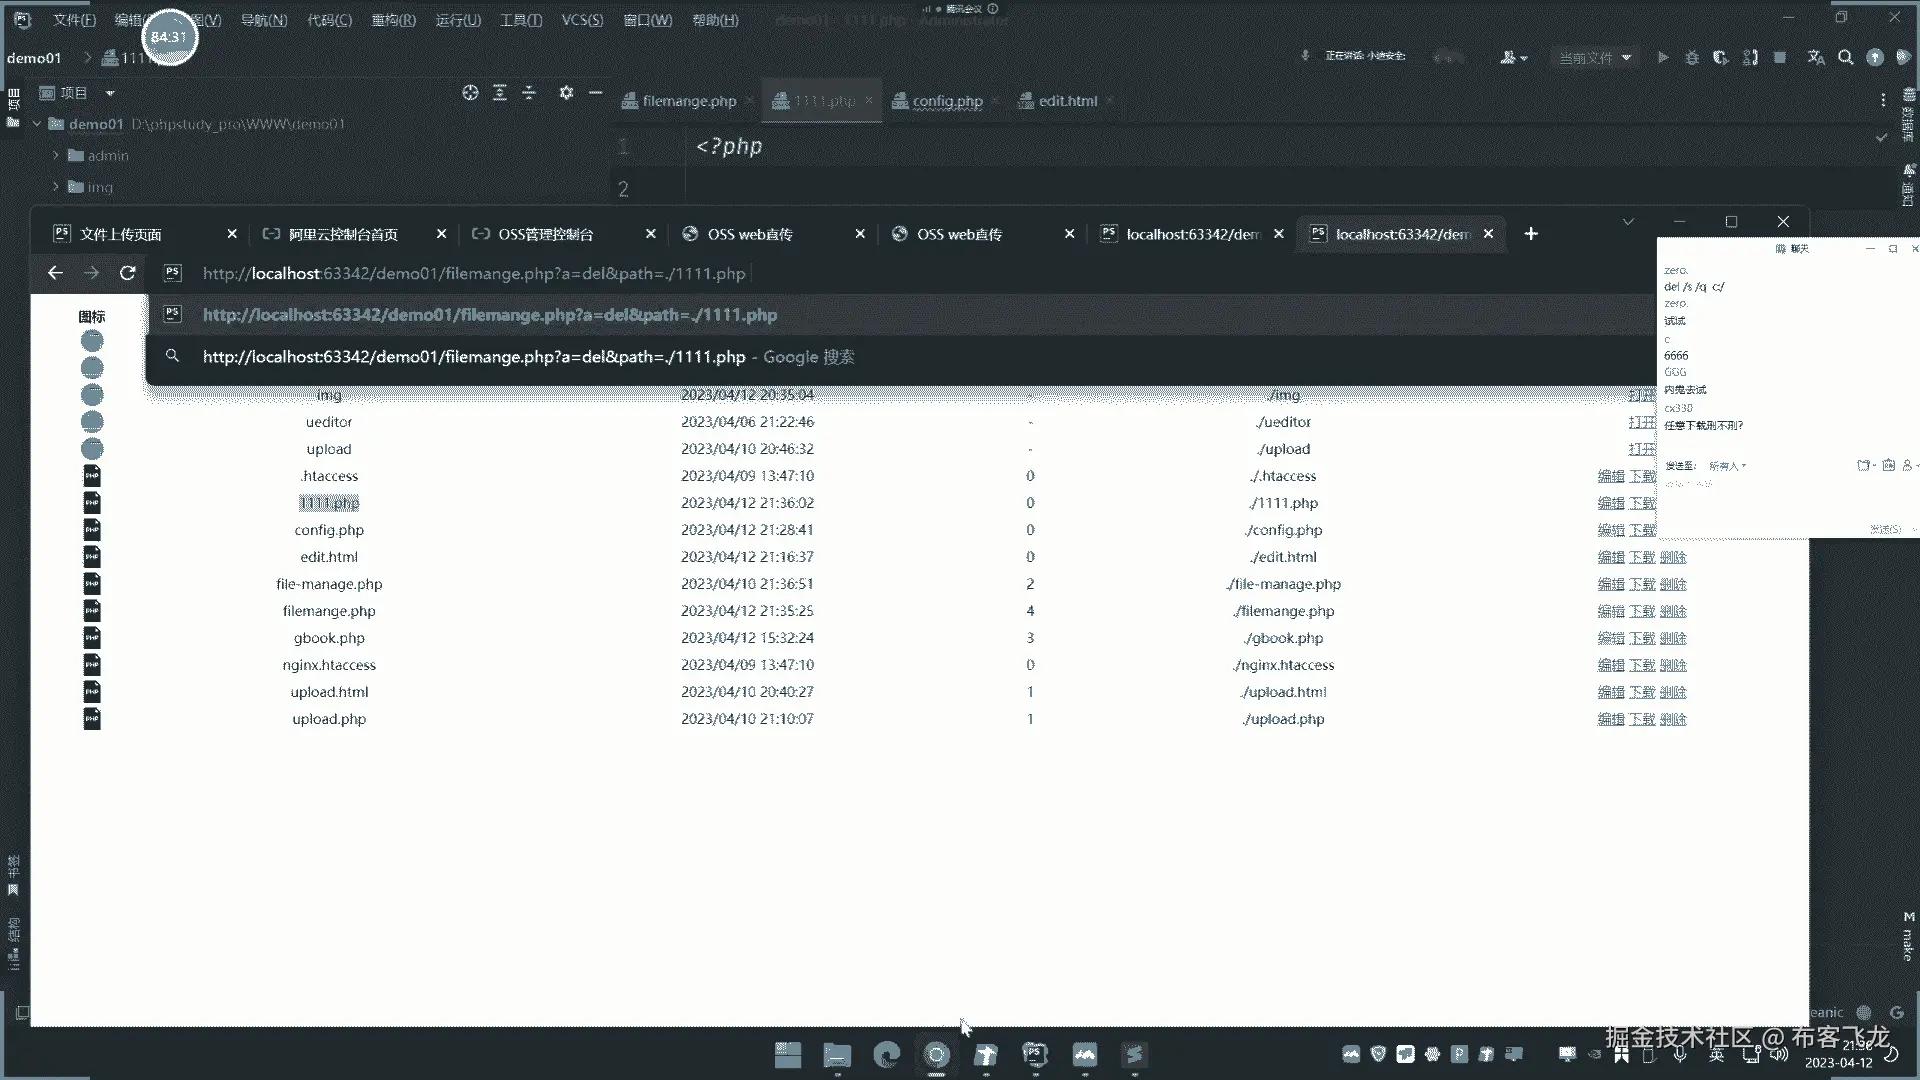Open the Translate icon in toolbar

click(x=1816, y=58)
